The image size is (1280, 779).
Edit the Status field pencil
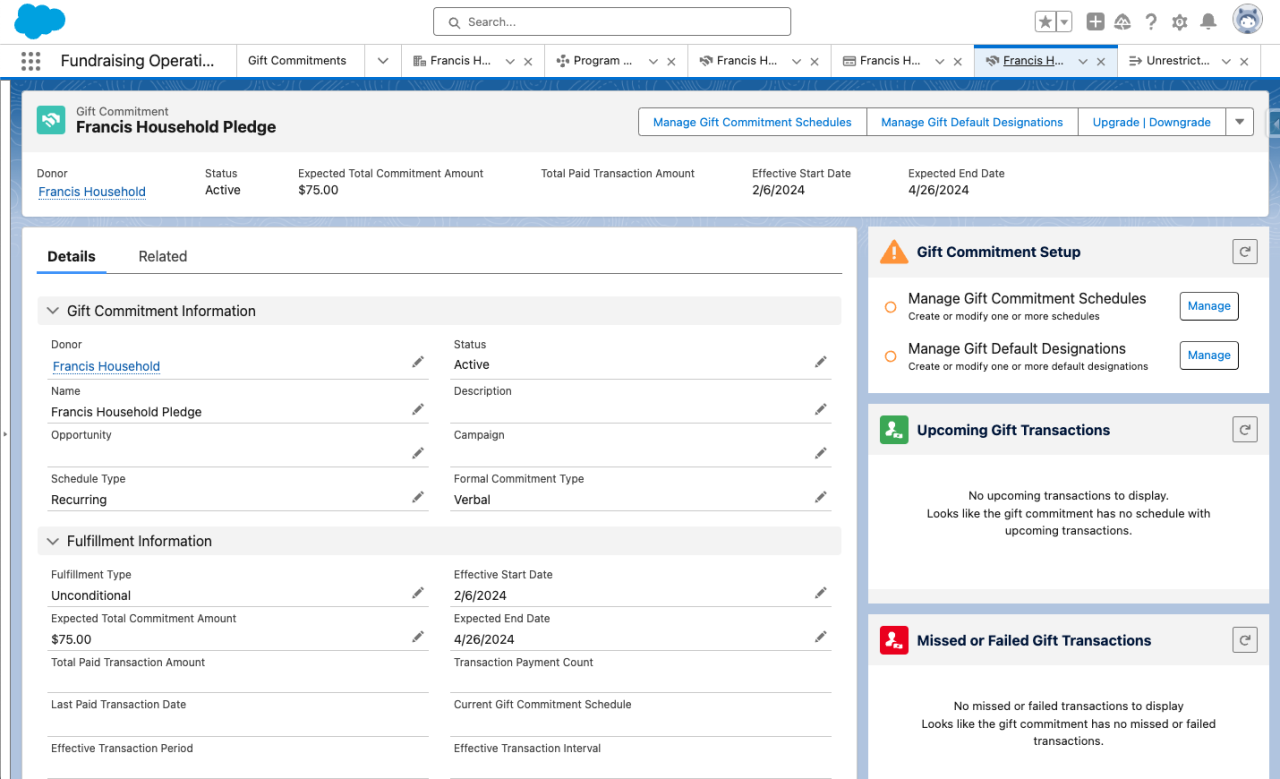pos(821,362)
